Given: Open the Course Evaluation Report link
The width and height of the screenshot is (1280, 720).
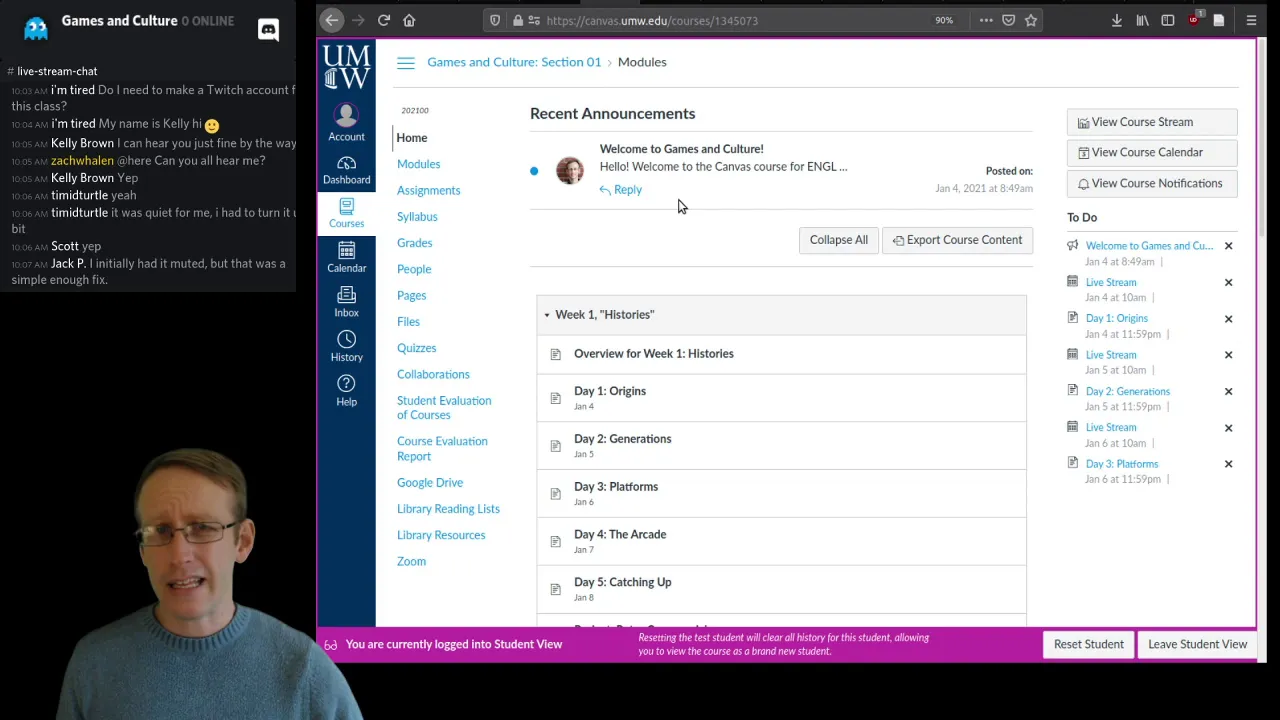Looking at the screenshot, I should click(442, 448).
